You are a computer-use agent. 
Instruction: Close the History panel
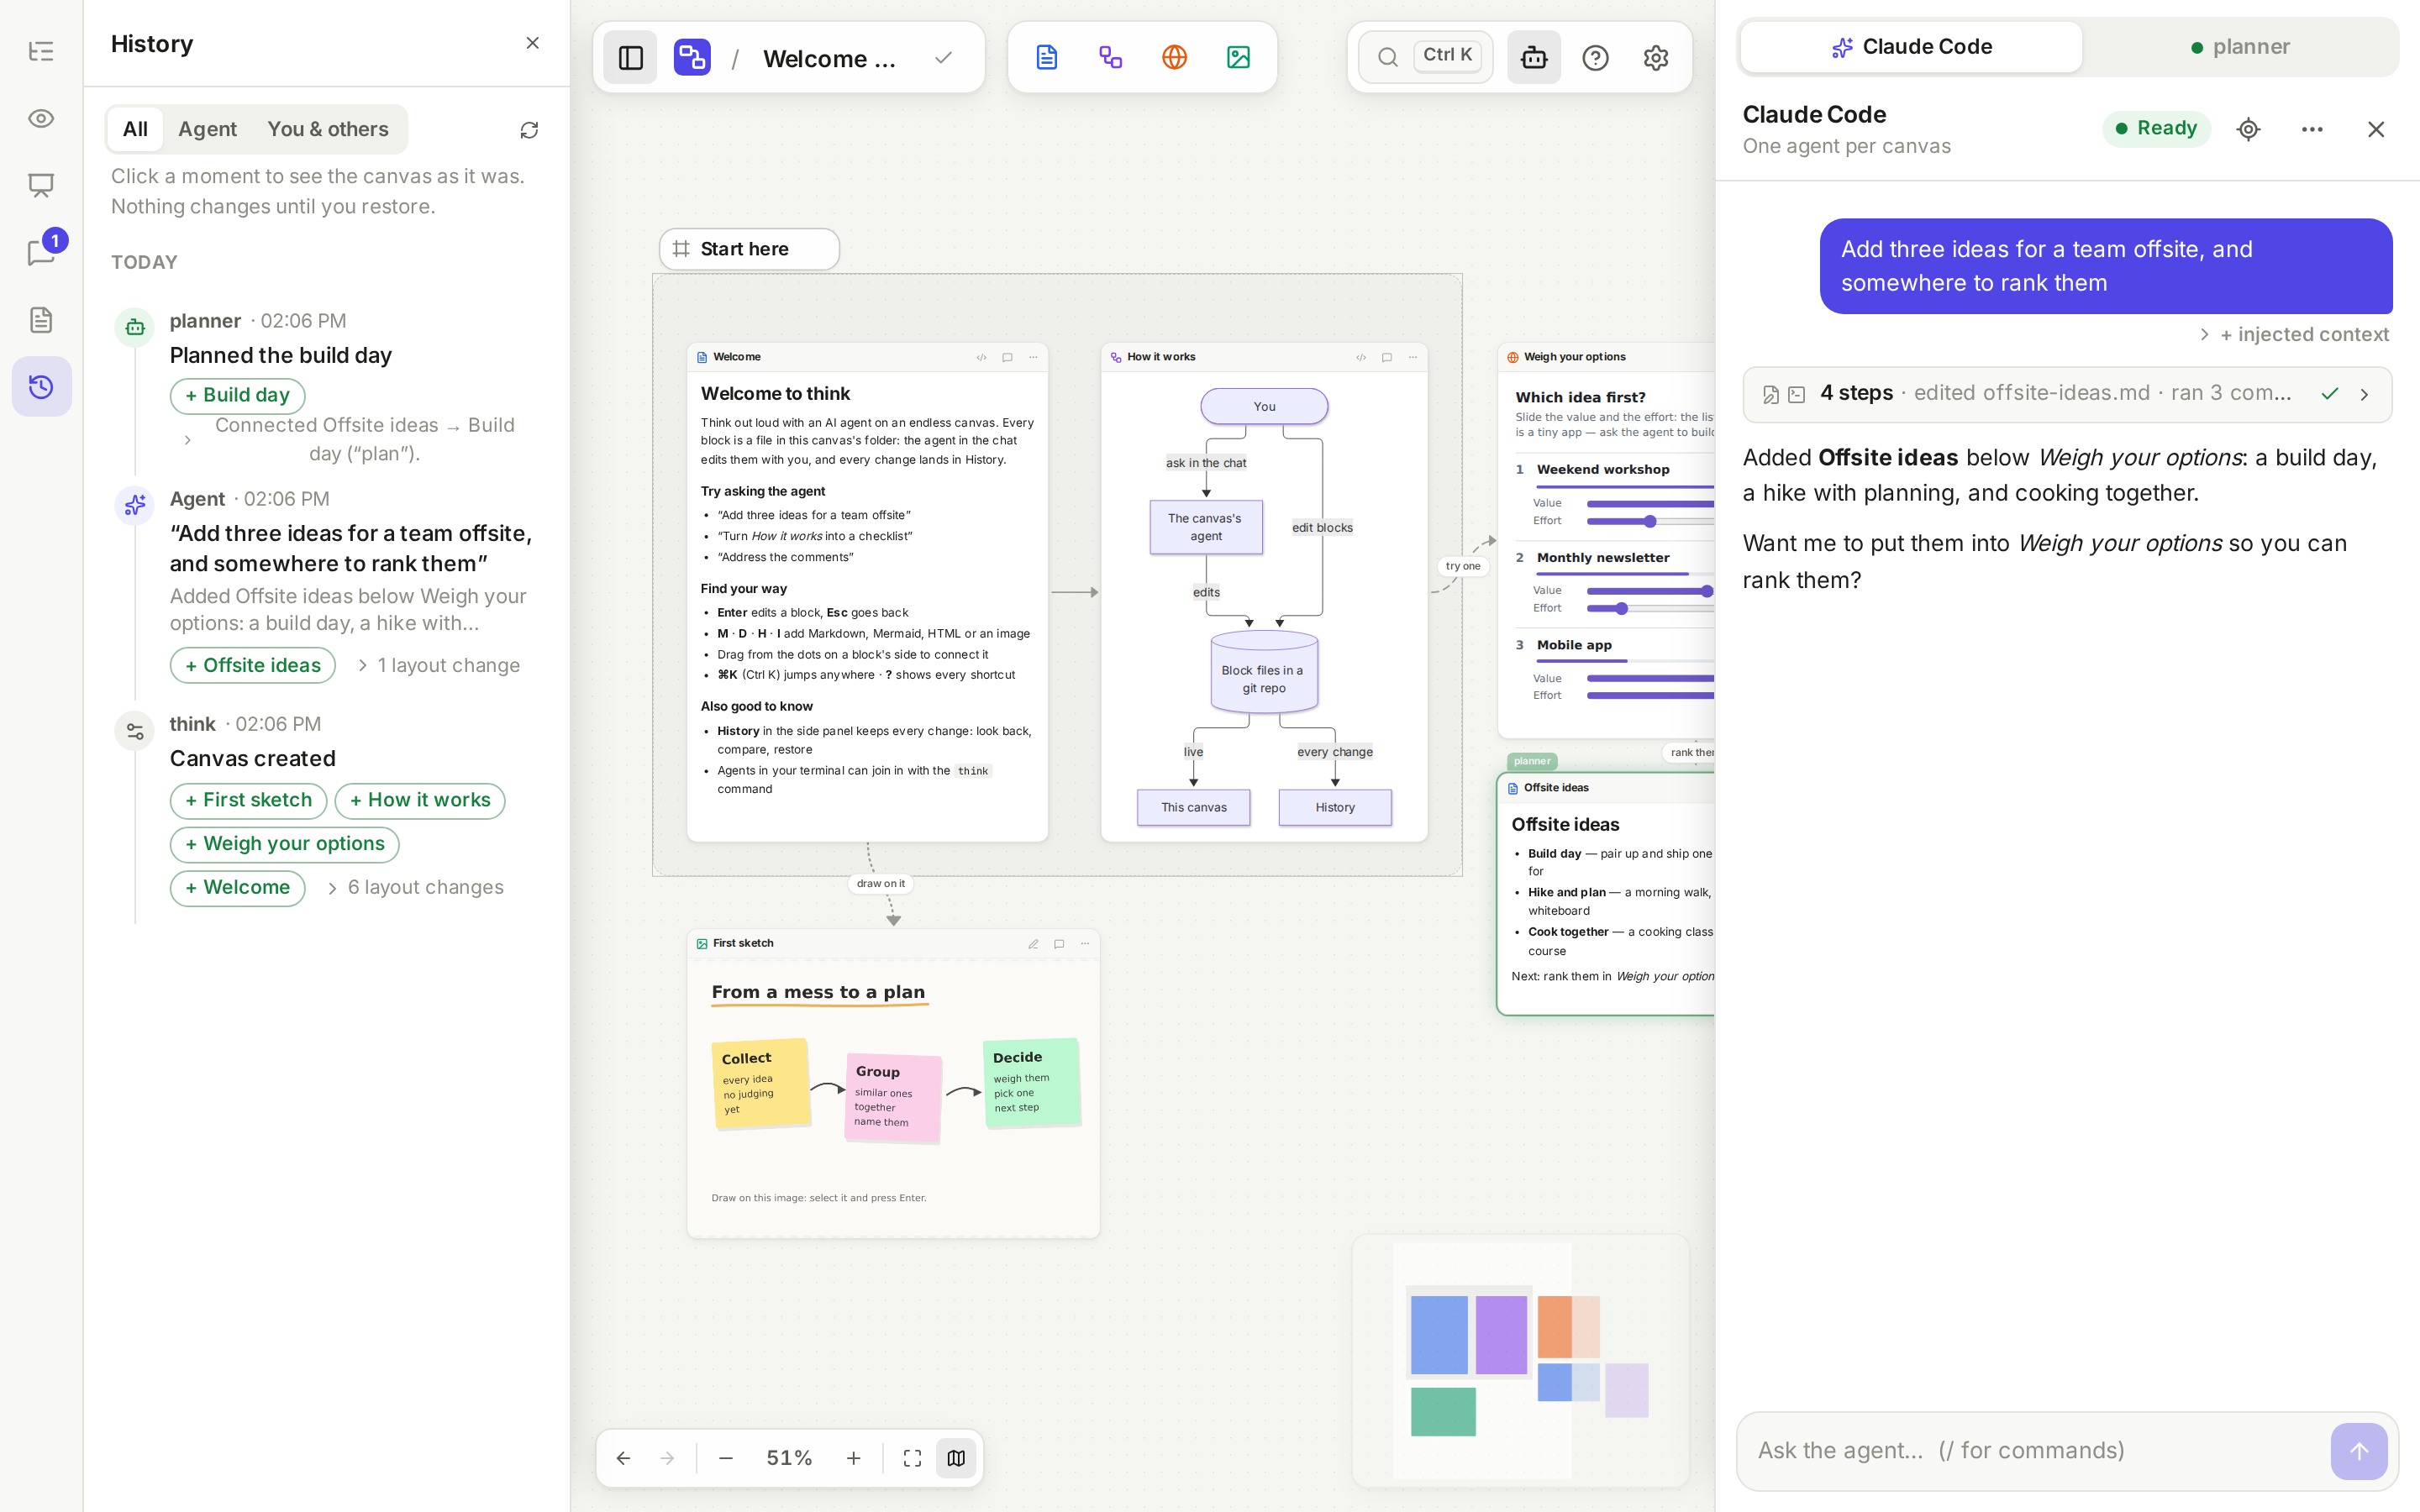pos(532,43)
